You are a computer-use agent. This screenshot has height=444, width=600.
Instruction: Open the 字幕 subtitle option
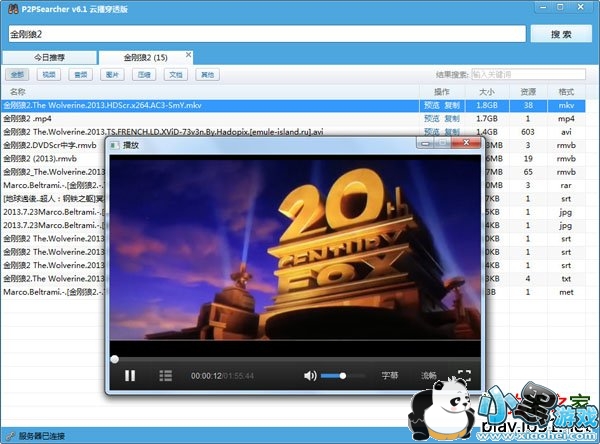point(390,375)
